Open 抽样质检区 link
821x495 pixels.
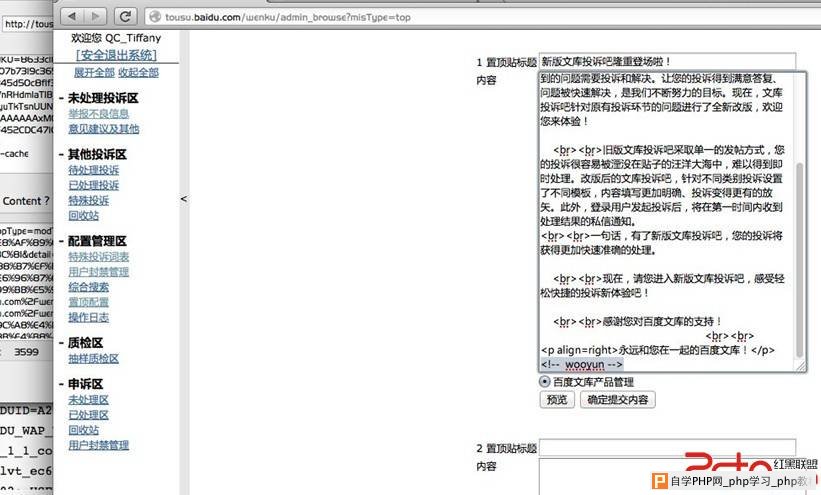point(94,359)
